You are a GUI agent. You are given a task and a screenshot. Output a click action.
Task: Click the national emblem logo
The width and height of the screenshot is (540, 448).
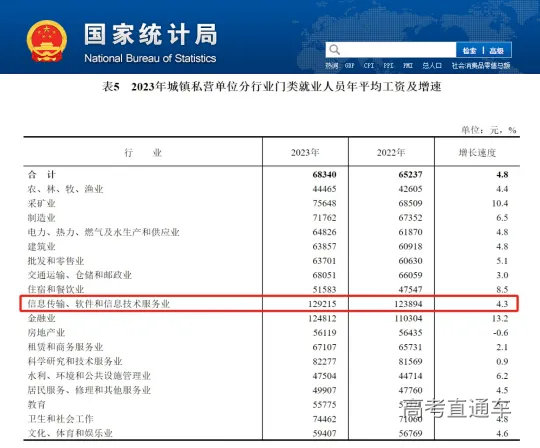47,41
